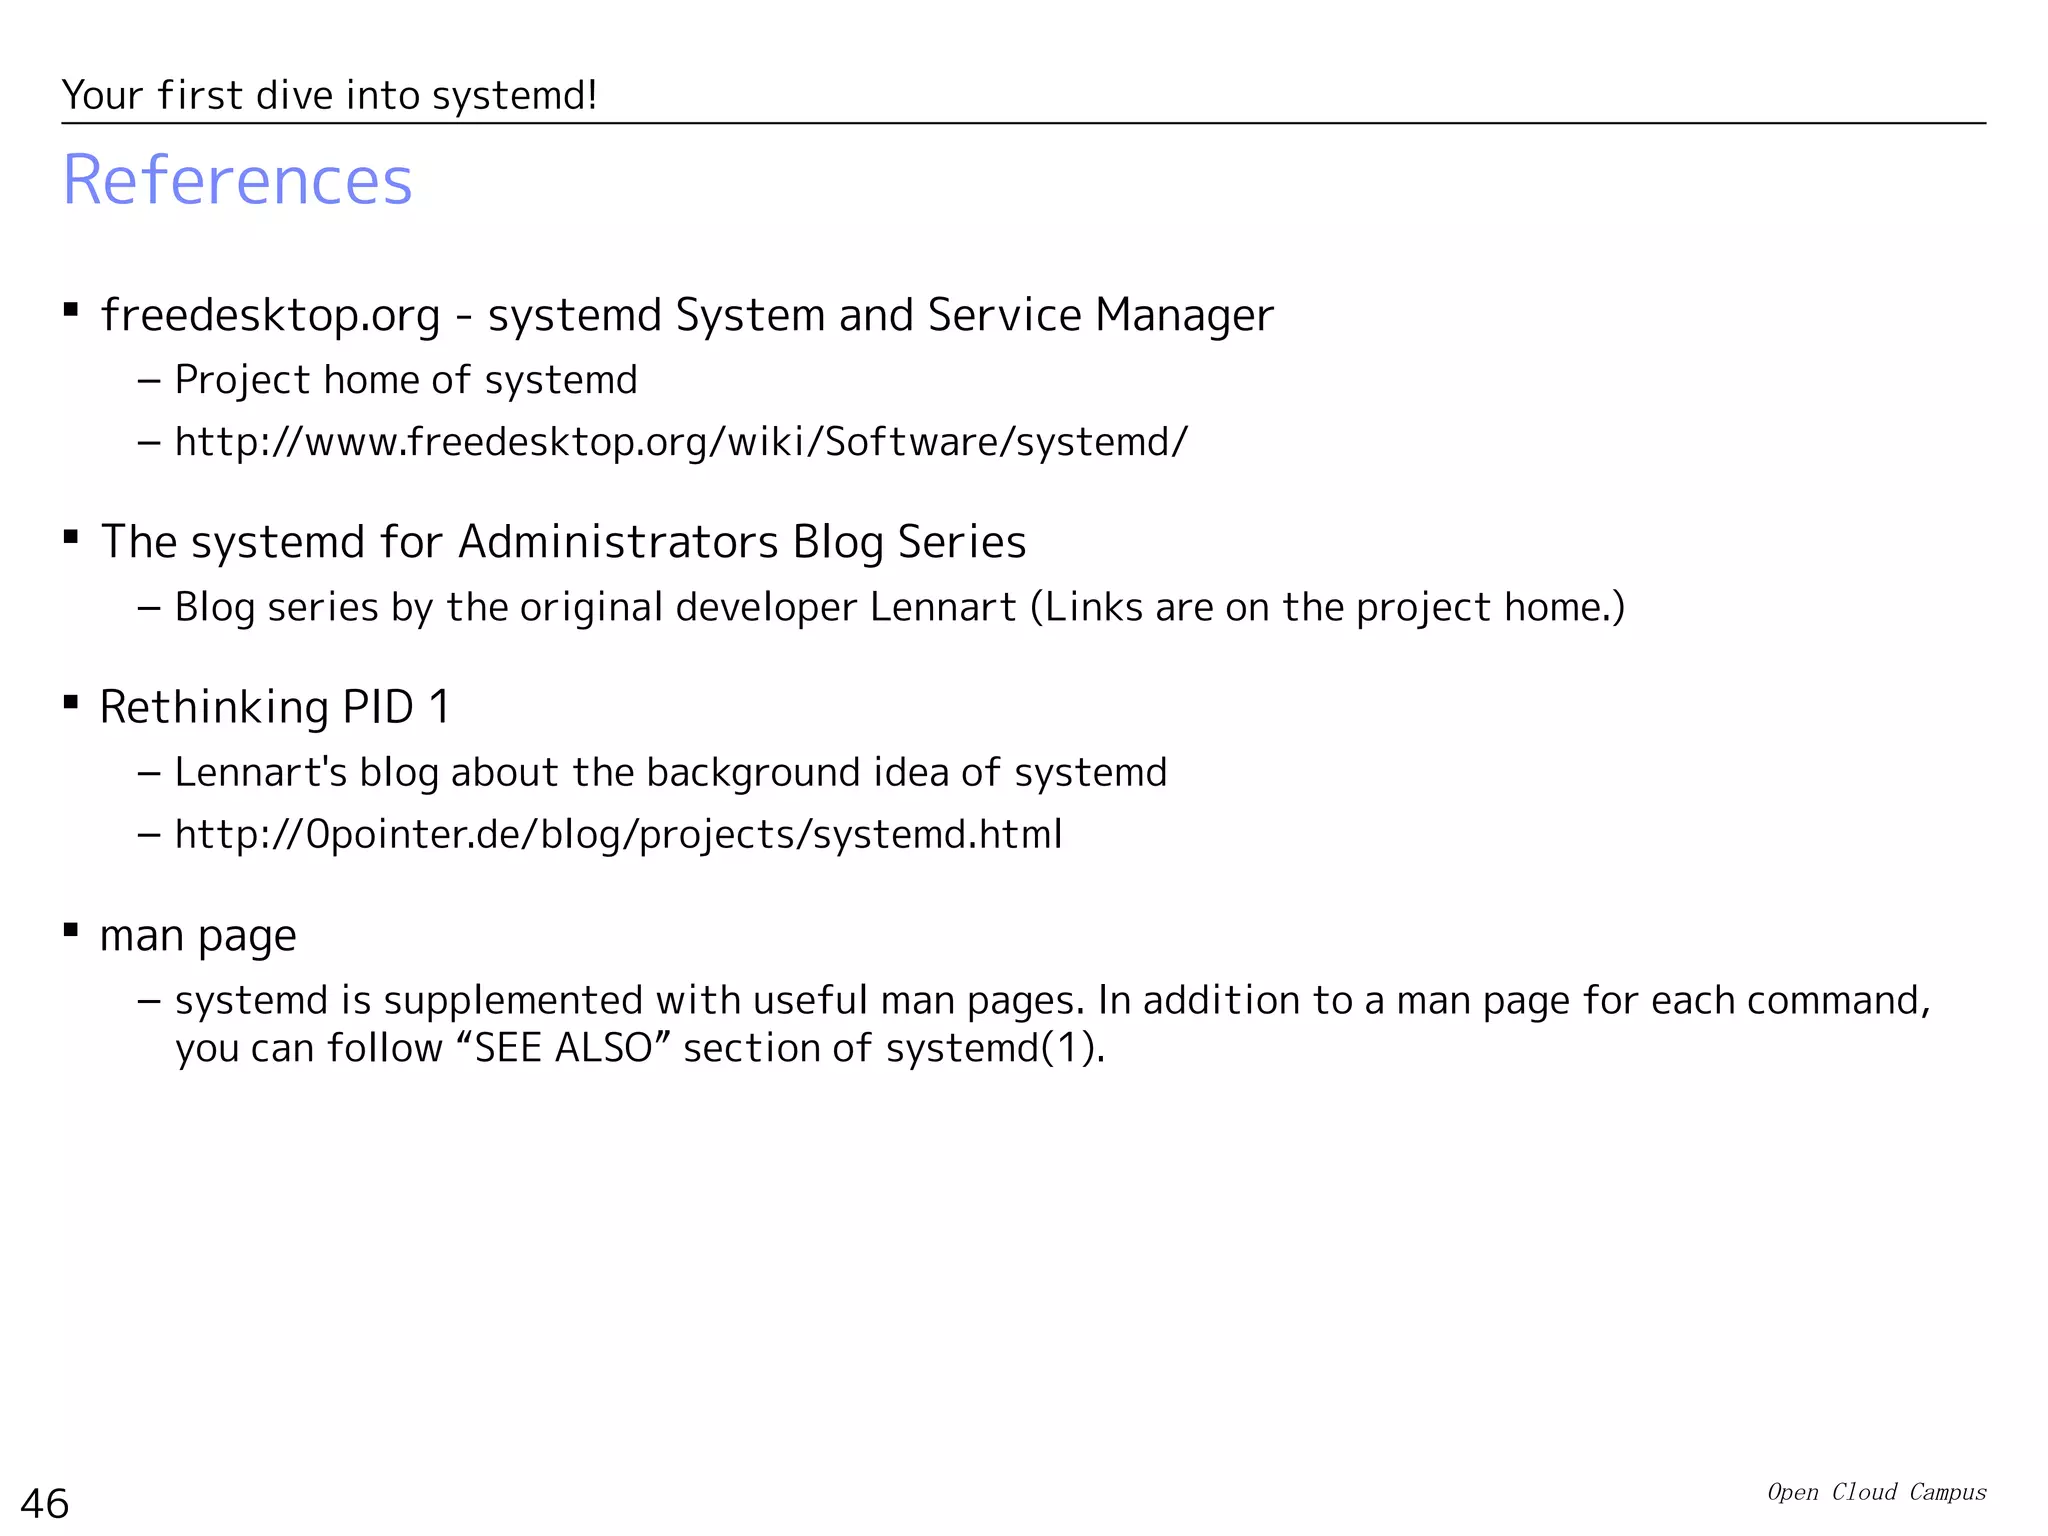Click the 'Blog series by the original developer Lennart' line
Viewport: 2048px width, 1536px height.
[900, 607]
